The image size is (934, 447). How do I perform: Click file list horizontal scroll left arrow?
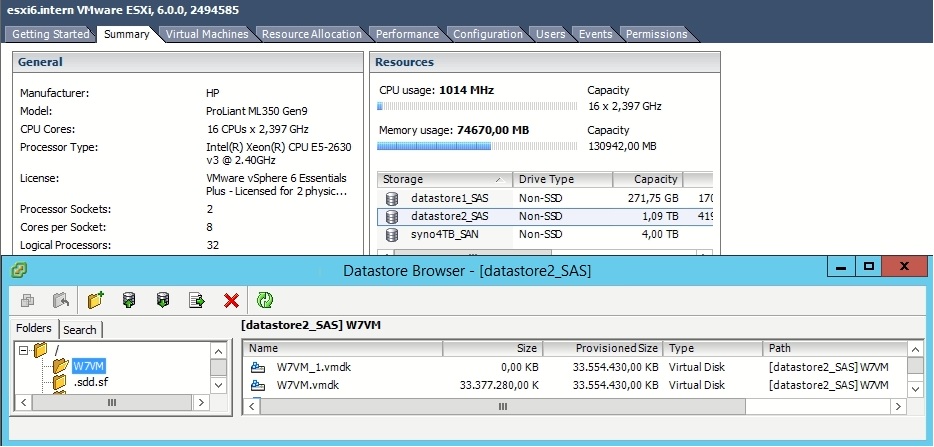pos(252,406)
